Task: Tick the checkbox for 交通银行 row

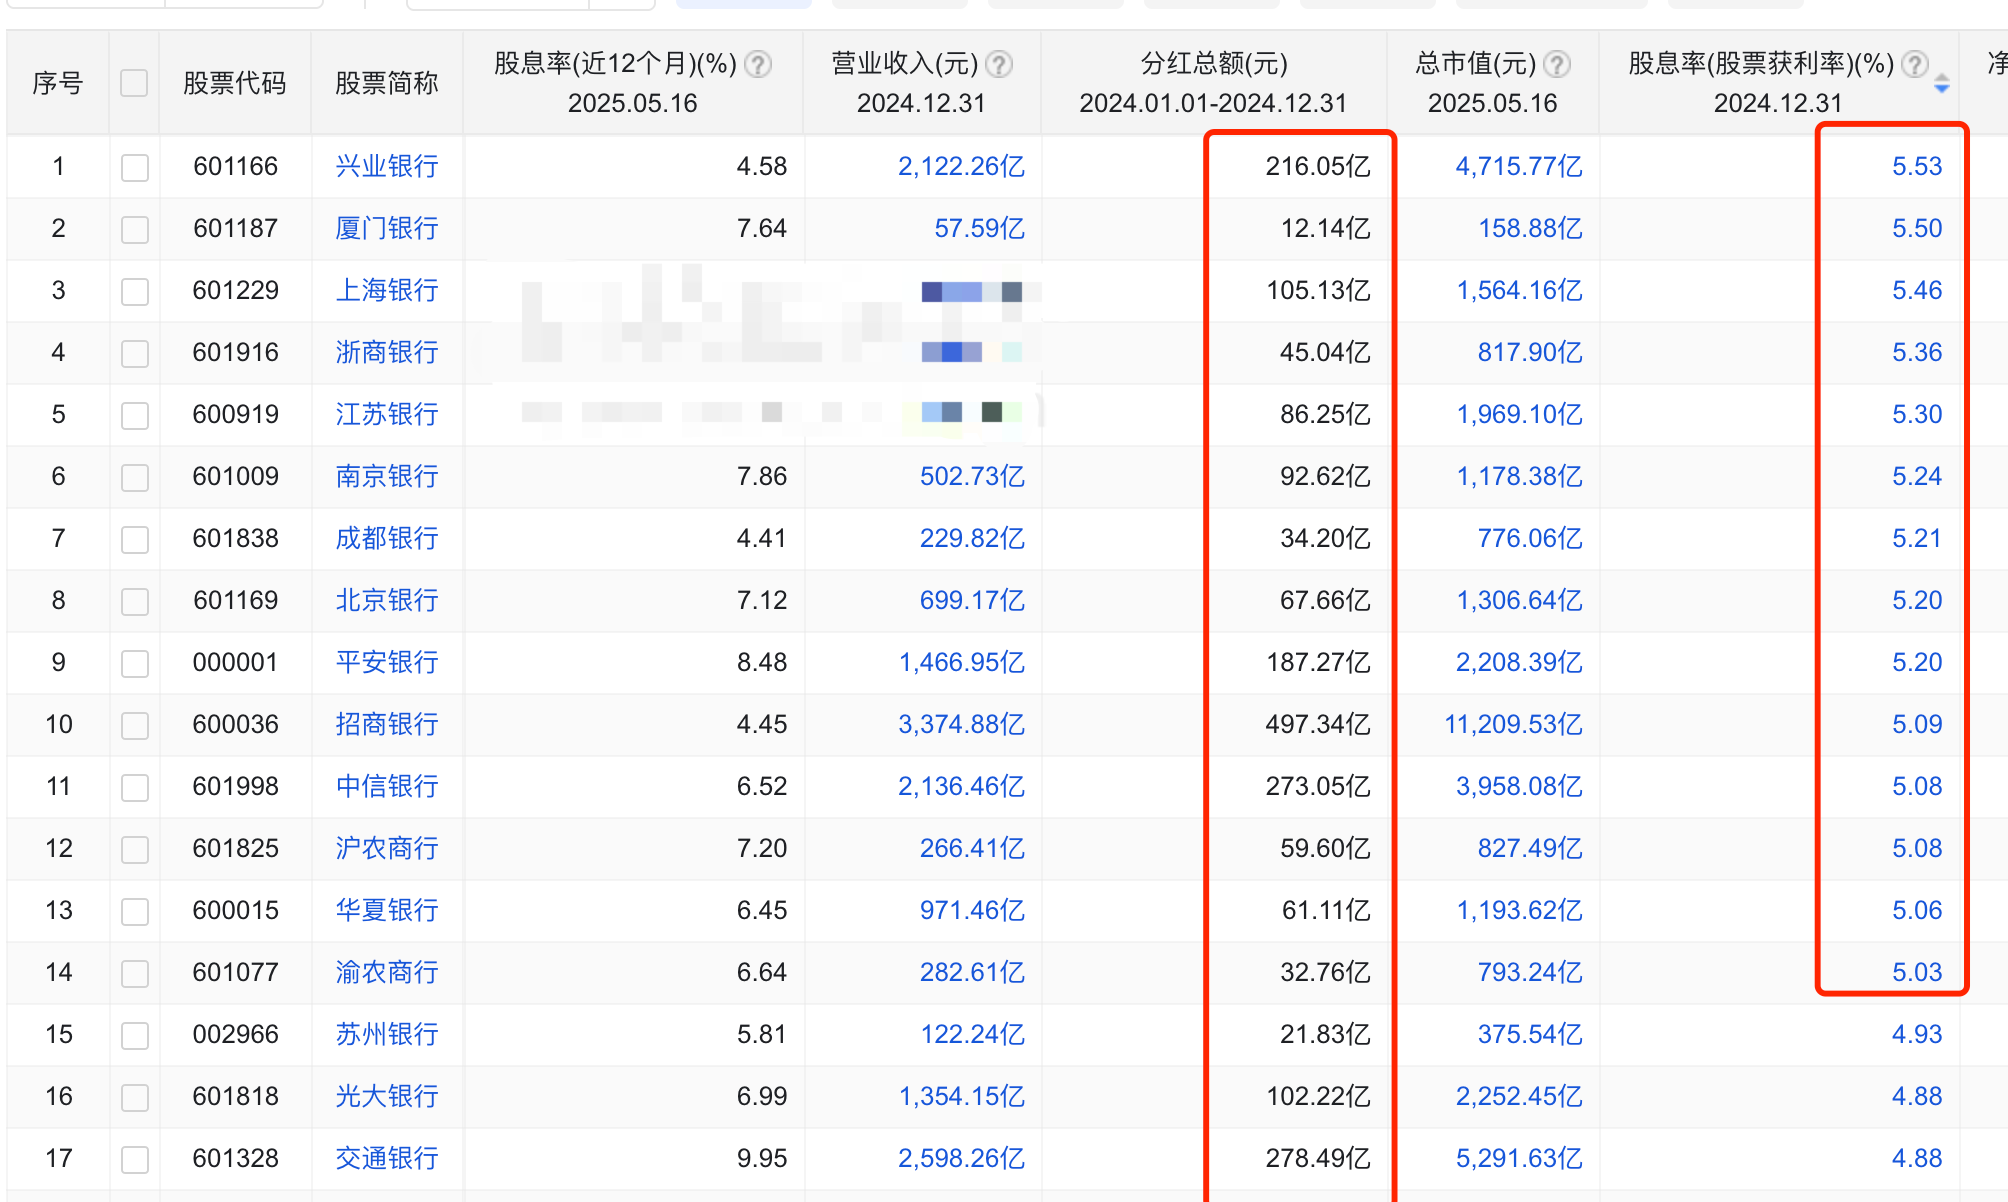Action: [134, 1159]
